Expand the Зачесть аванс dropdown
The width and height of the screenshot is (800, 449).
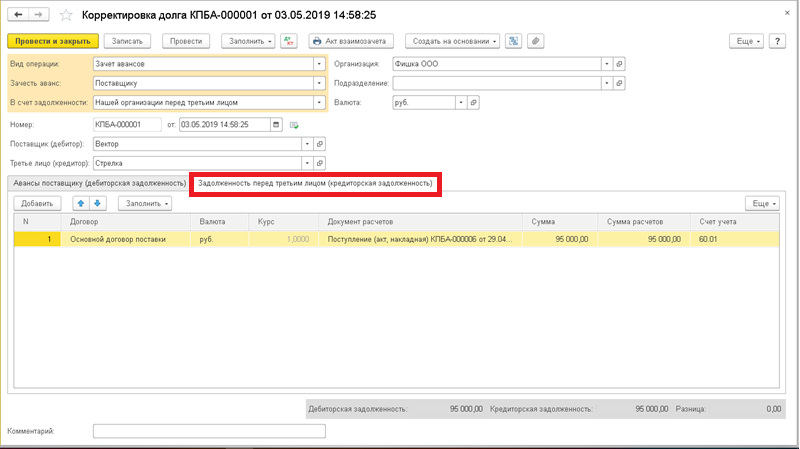[x=319, y=83]
